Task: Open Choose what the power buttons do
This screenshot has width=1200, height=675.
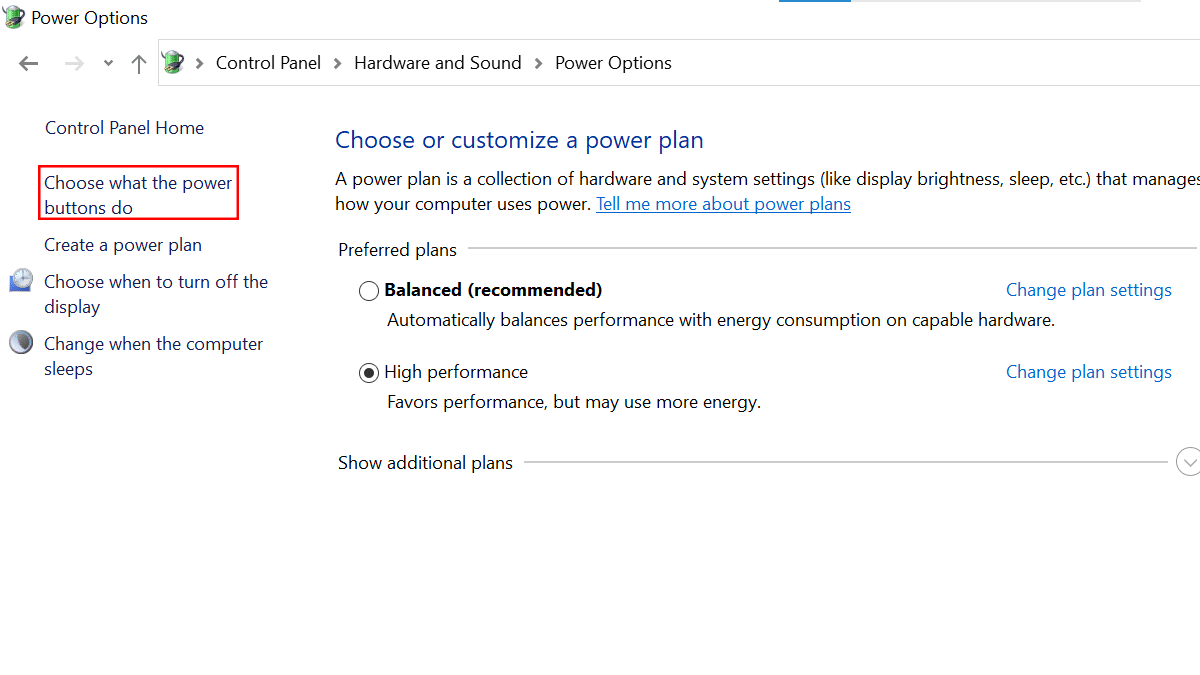Action: pyautogui.click(x=138, y=195)
